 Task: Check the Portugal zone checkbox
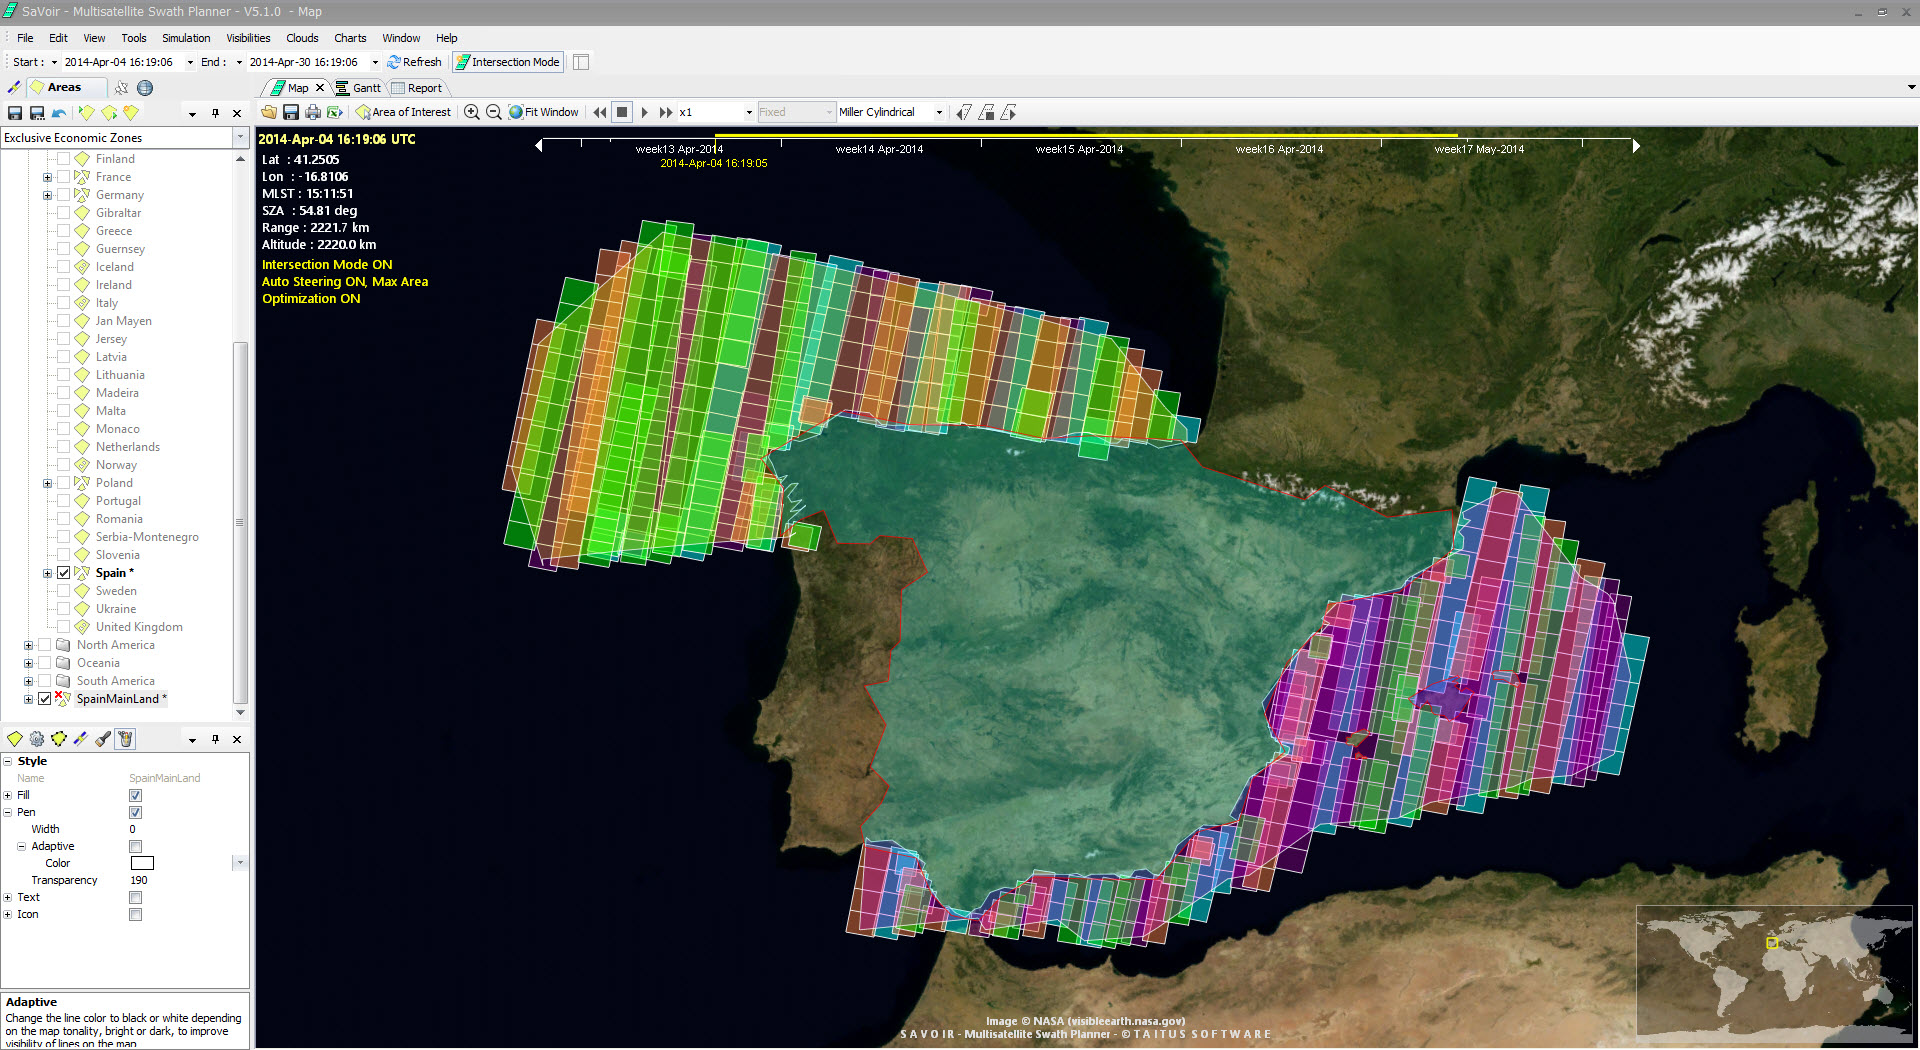click(x=64, y=501)
